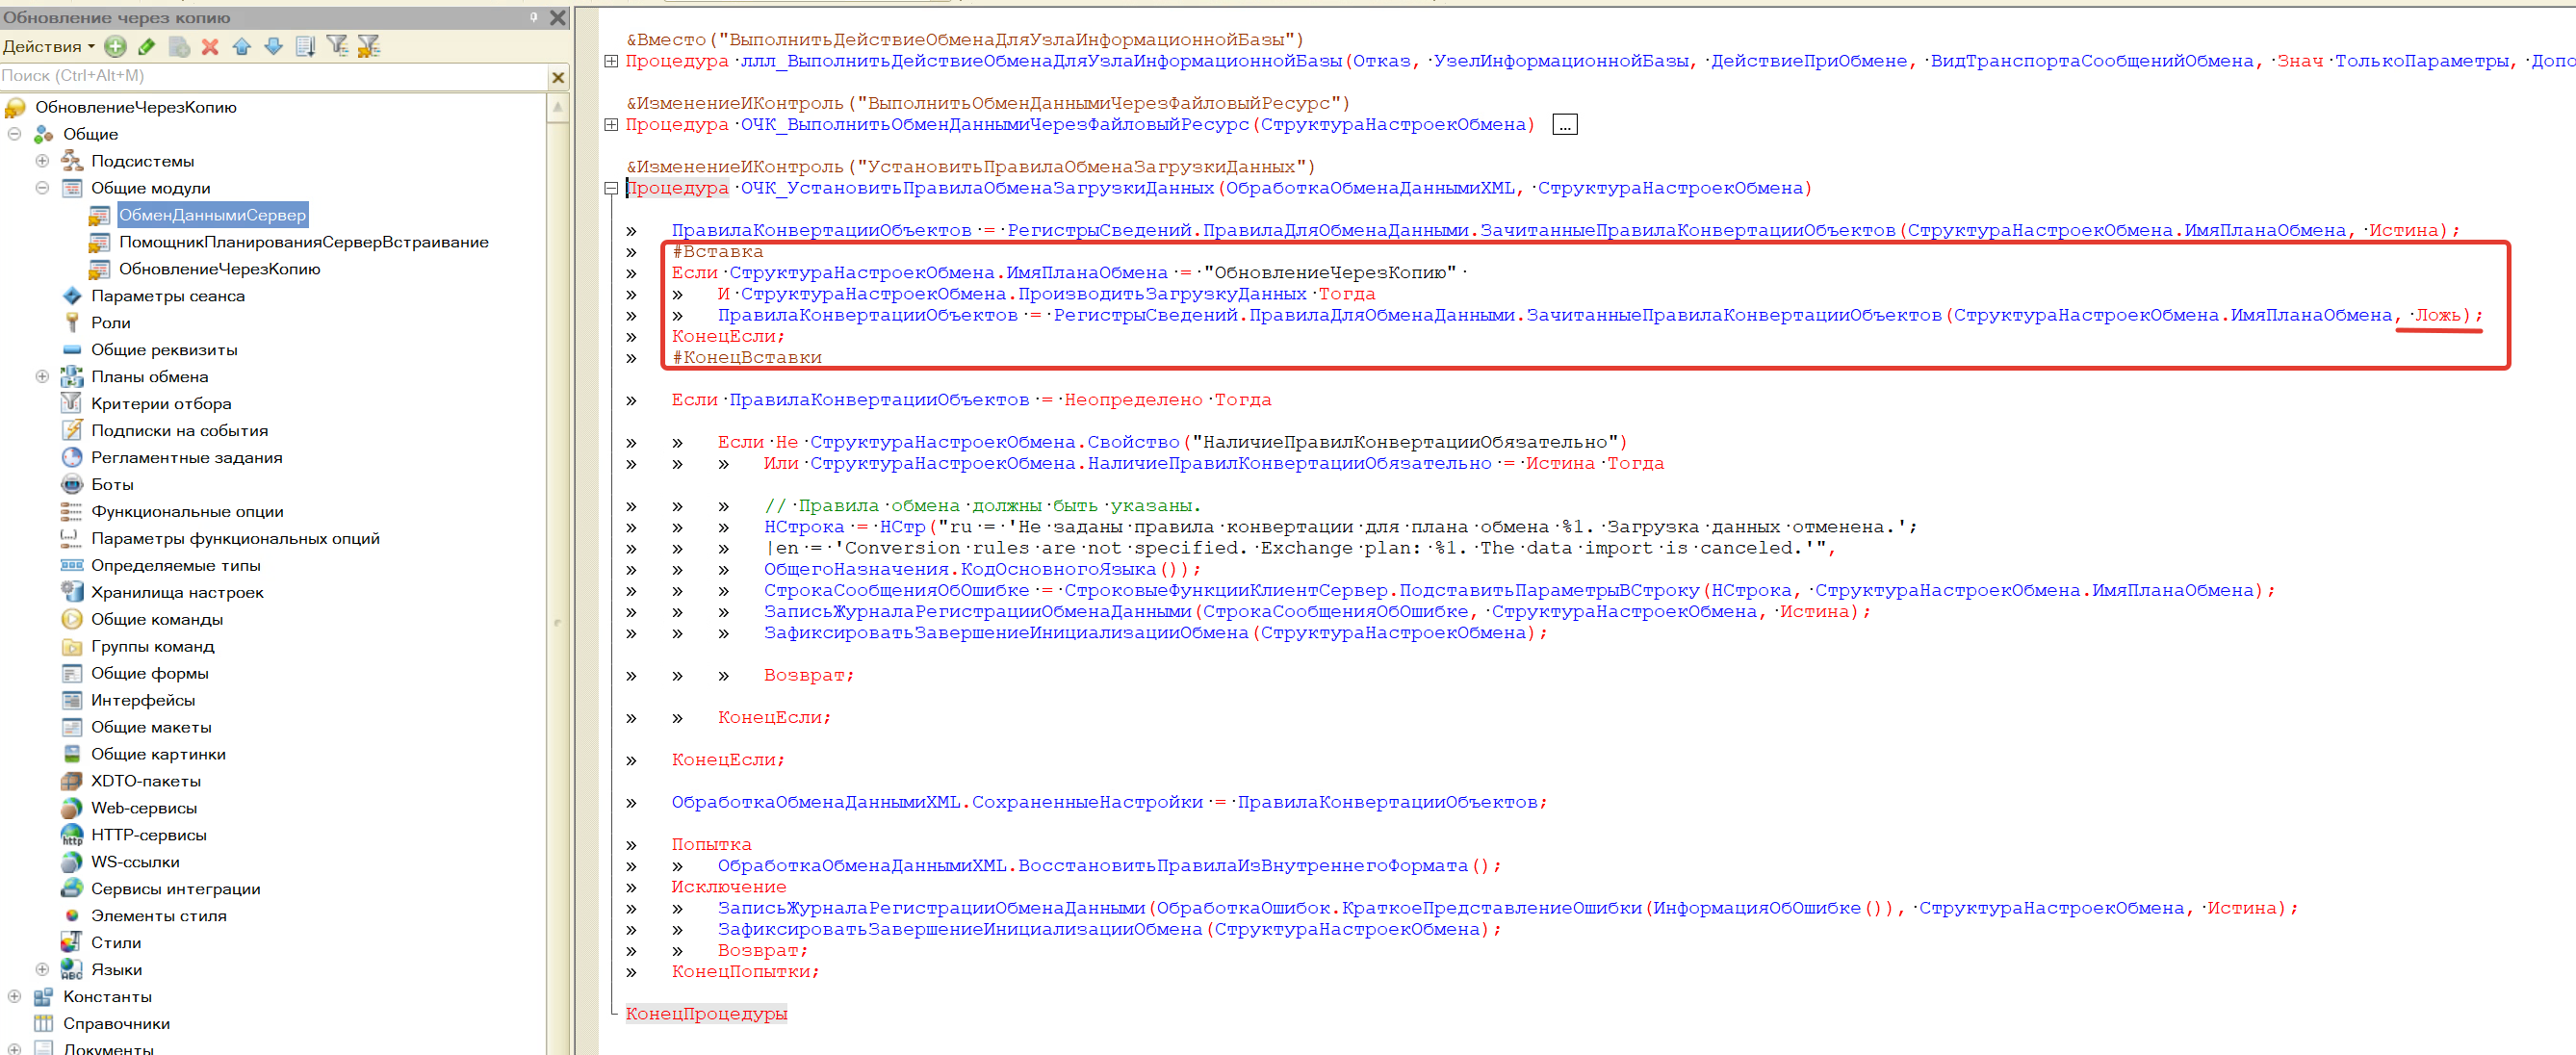Click the Боты icon
Viewport: 2576px width, 1055px height.
click(x=72, y=485)
